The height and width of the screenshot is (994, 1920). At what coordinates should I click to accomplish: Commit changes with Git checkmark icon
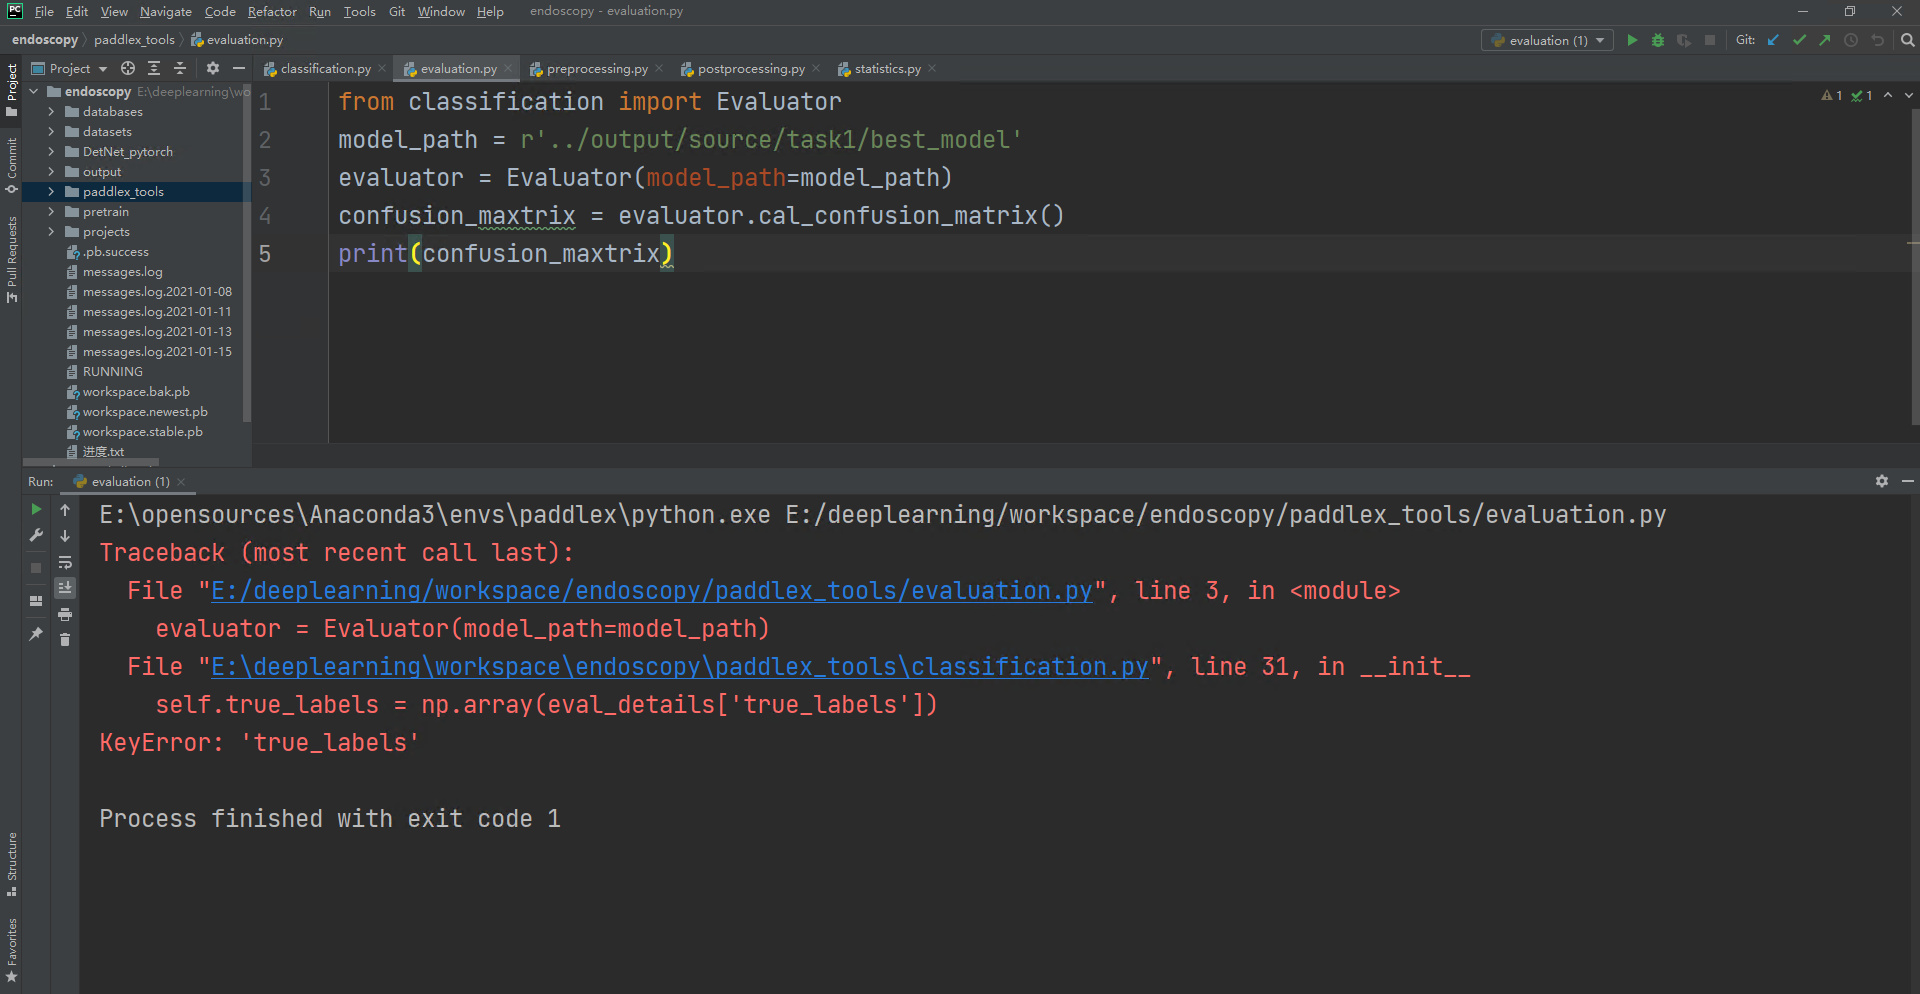1799,40
